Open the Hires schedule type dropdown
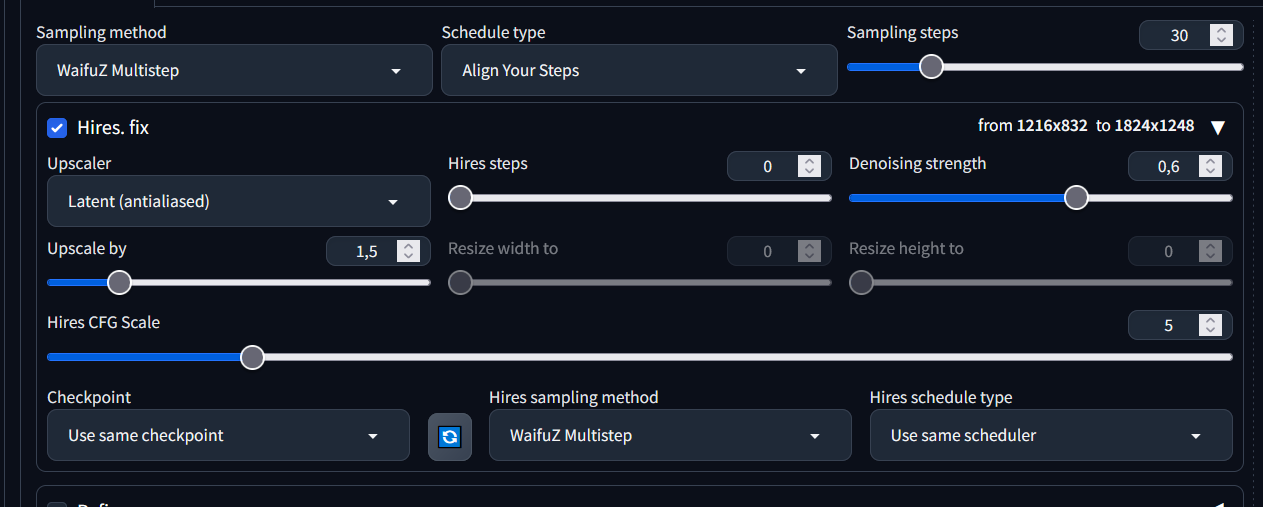 [1051, 435]
